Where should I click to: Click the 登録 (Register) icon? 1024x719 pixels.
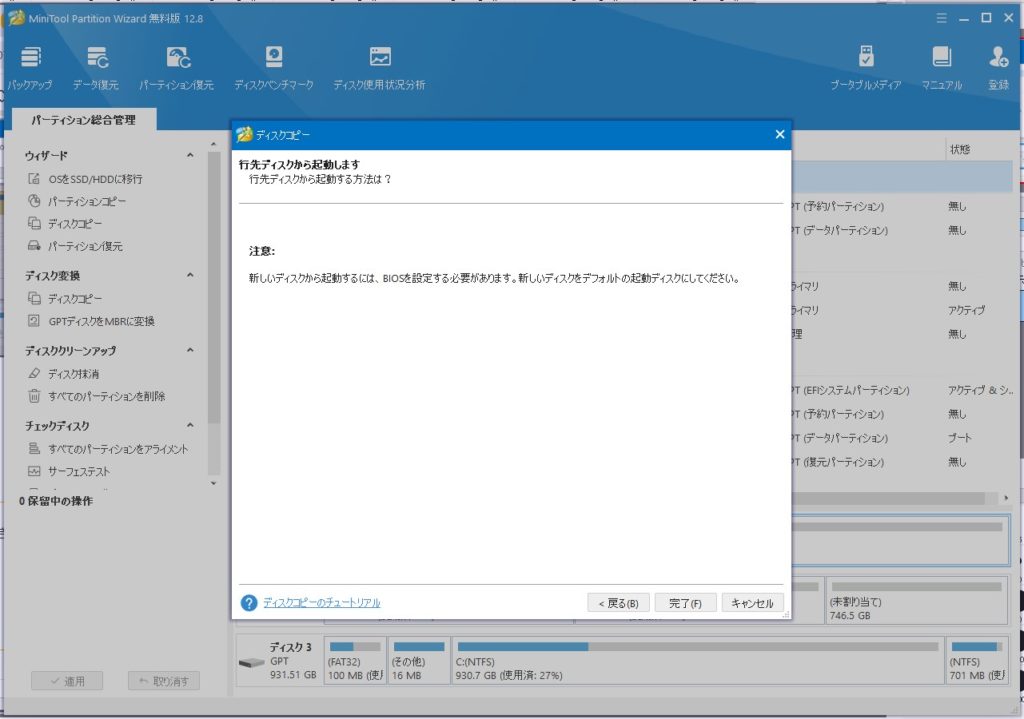[998, 58]
